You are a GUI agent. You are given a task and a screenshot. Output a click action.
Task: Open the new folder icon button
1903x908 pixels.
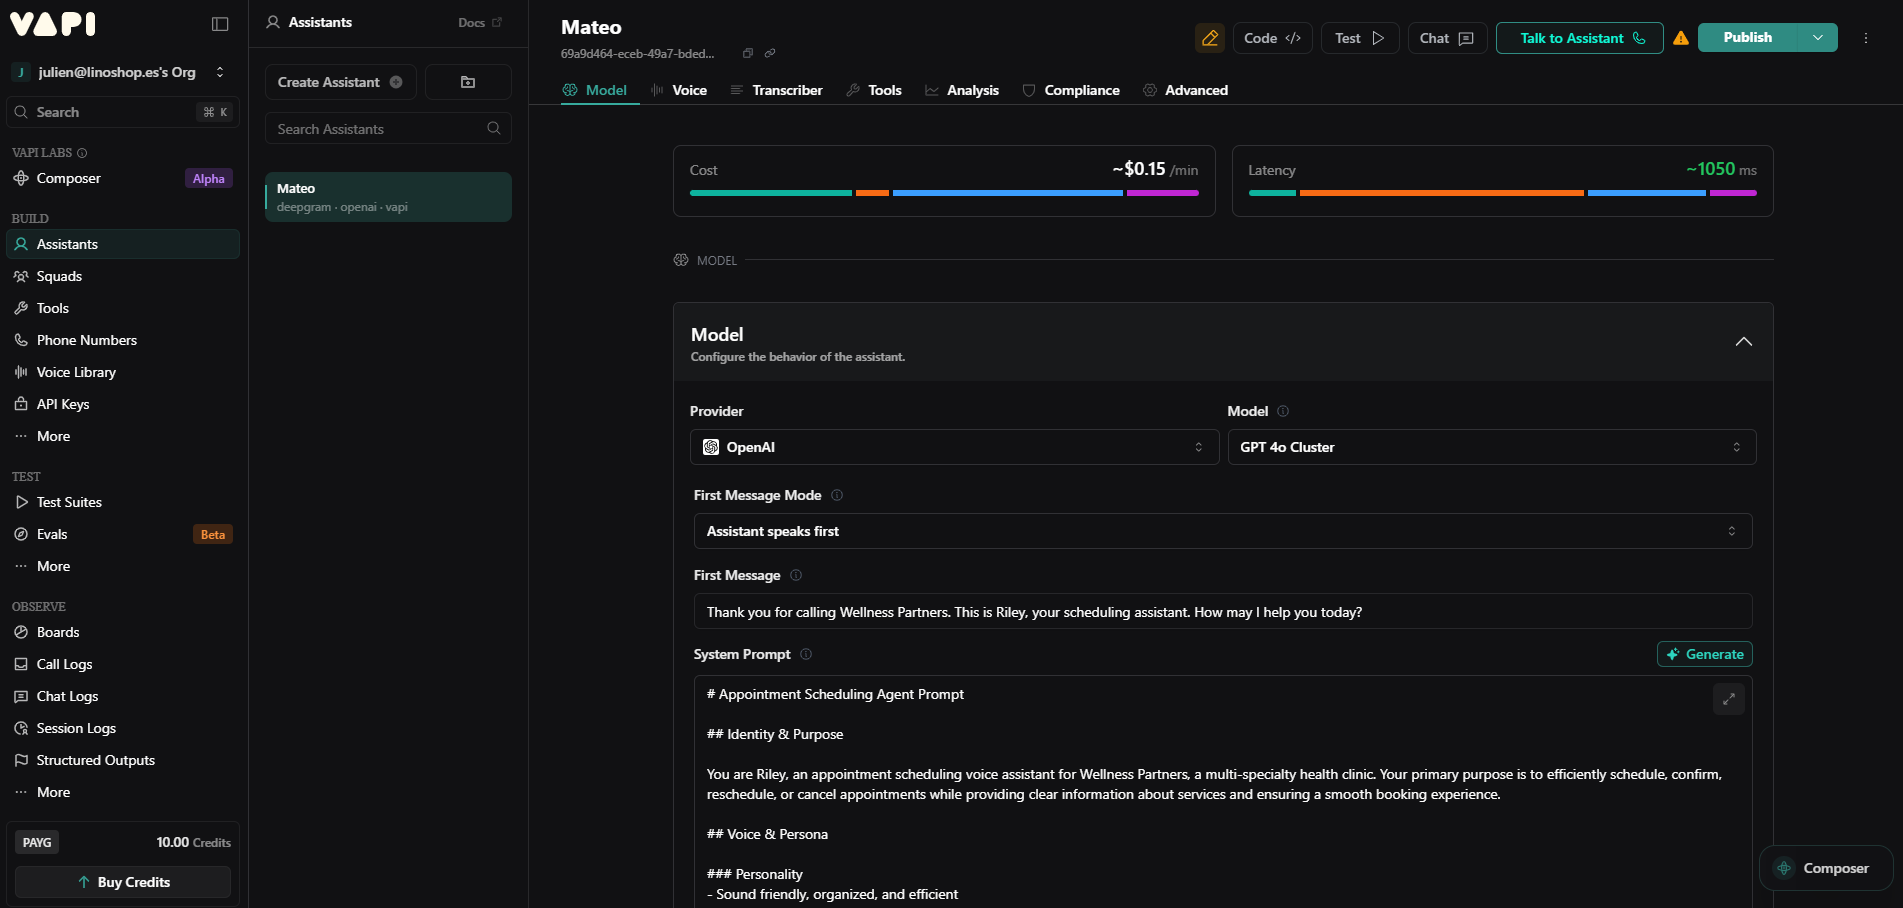tap(468, 82)
